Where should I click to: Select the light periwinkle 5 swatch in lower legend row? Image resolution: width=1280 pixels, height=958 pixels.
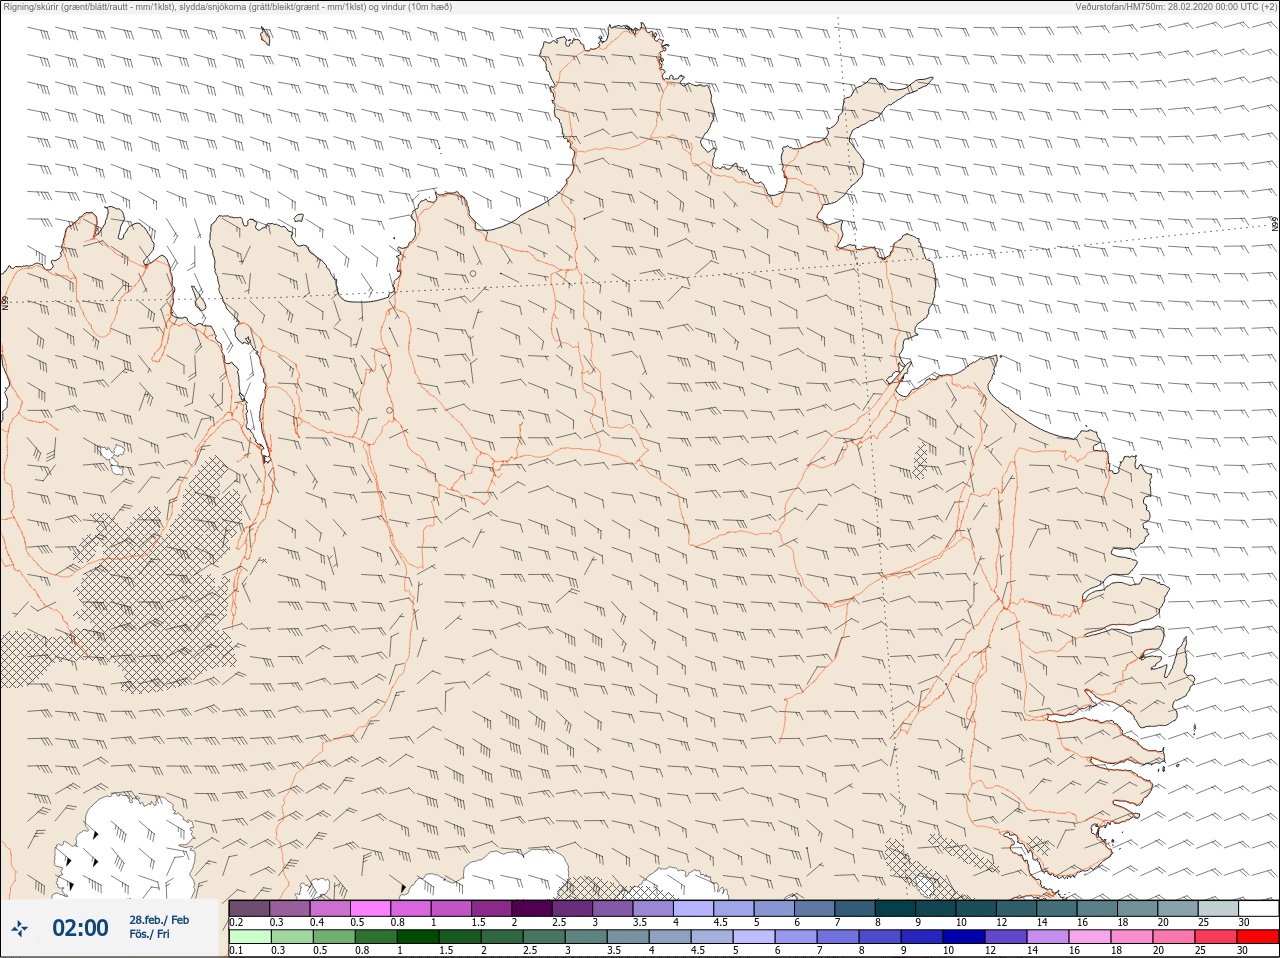pos(754,937)
